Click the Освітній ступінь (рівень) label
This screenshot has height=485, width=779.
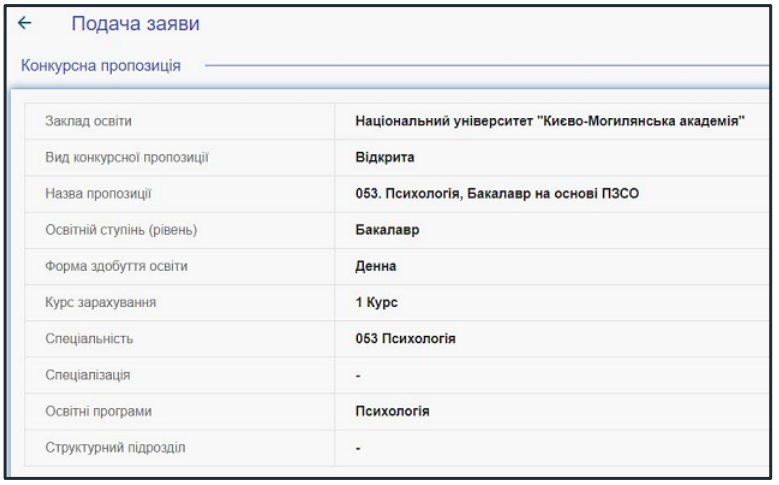point(121,230)
